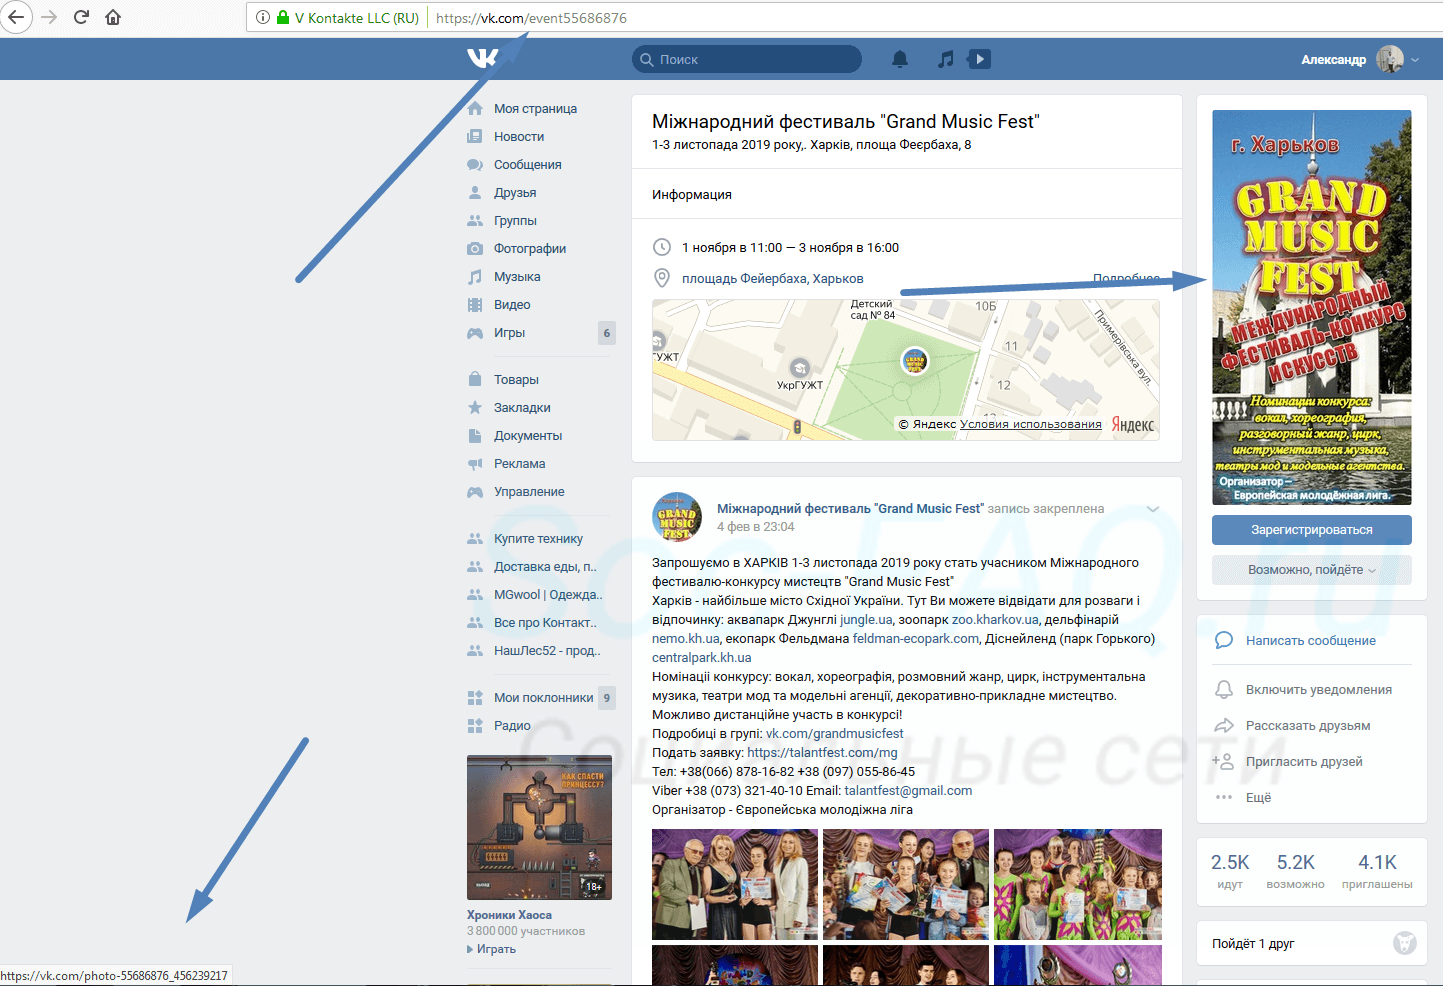
Task: Open Все про Контакт group link
Action: (x=545, y=622)
